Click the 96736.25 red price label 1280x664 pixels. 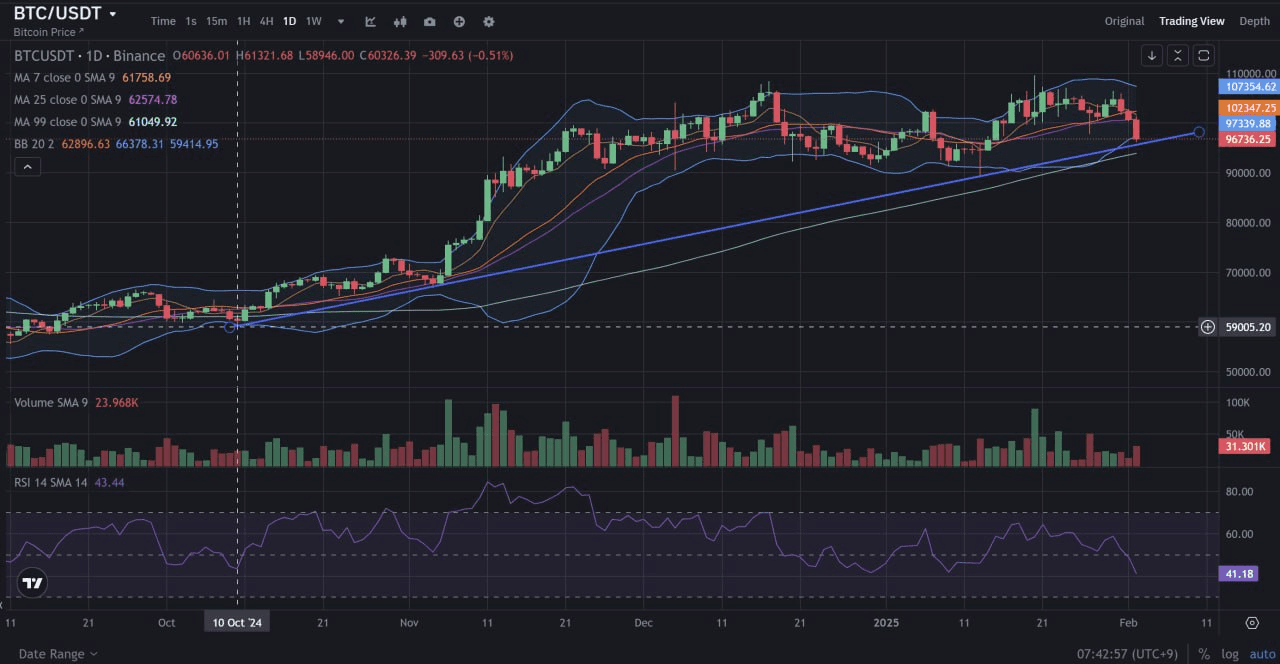(1249, 139)
